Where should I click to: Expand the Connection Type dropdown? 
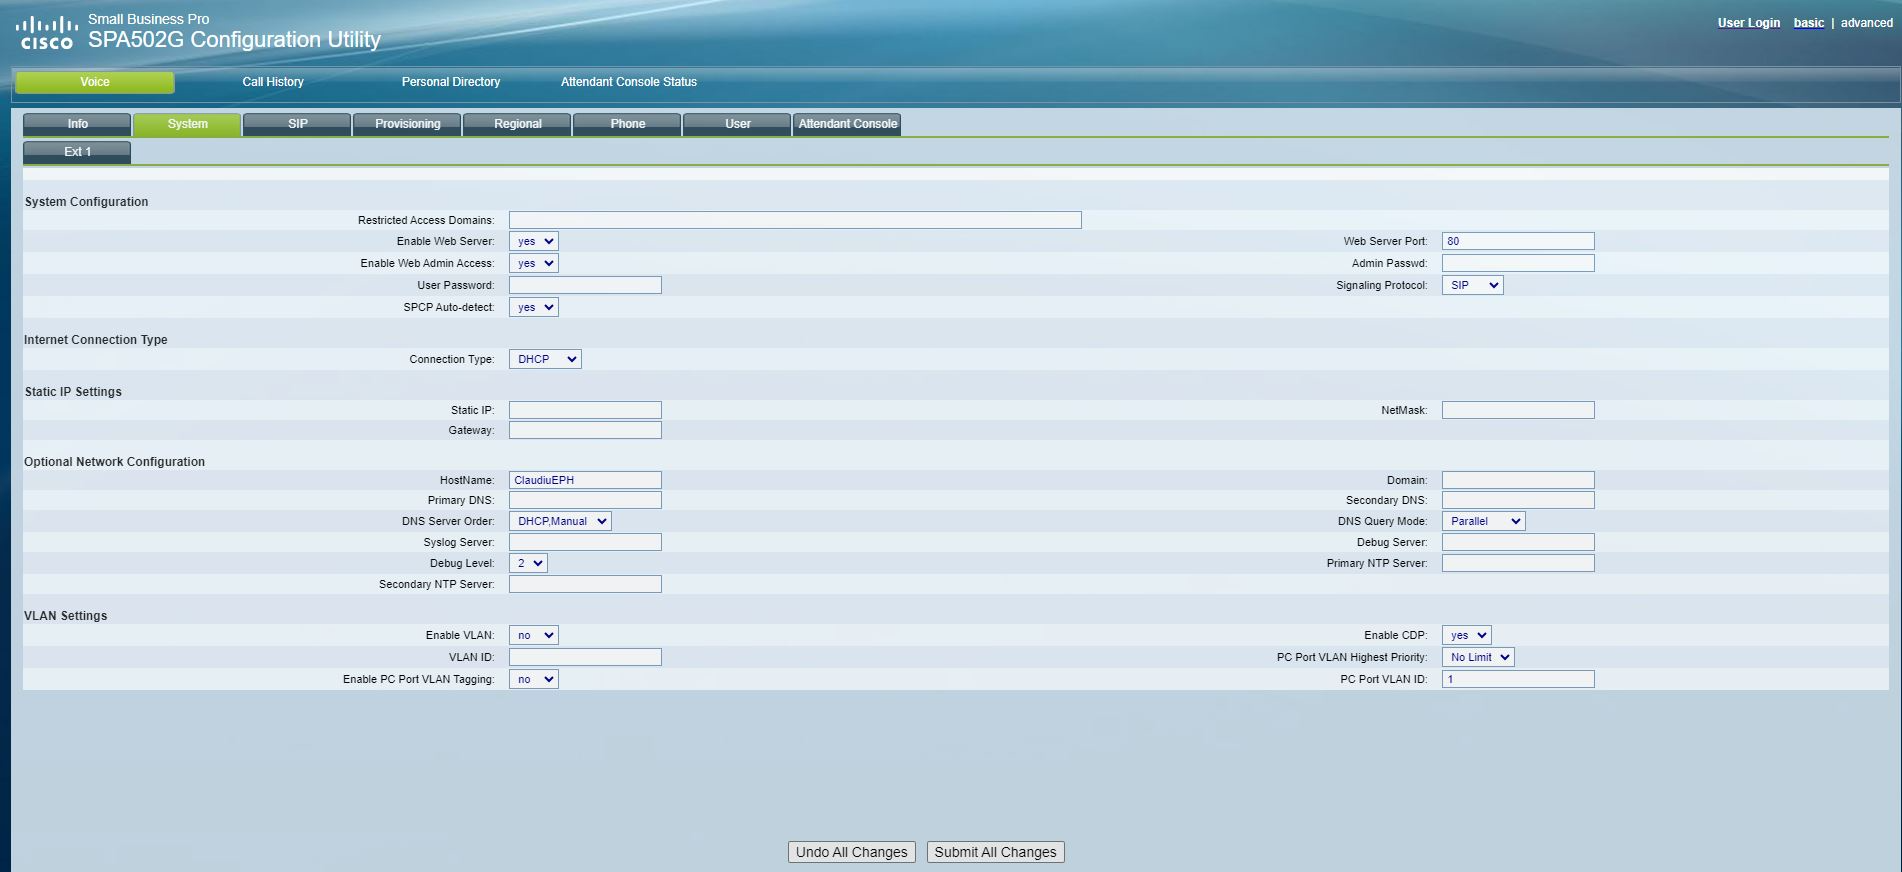544,359
